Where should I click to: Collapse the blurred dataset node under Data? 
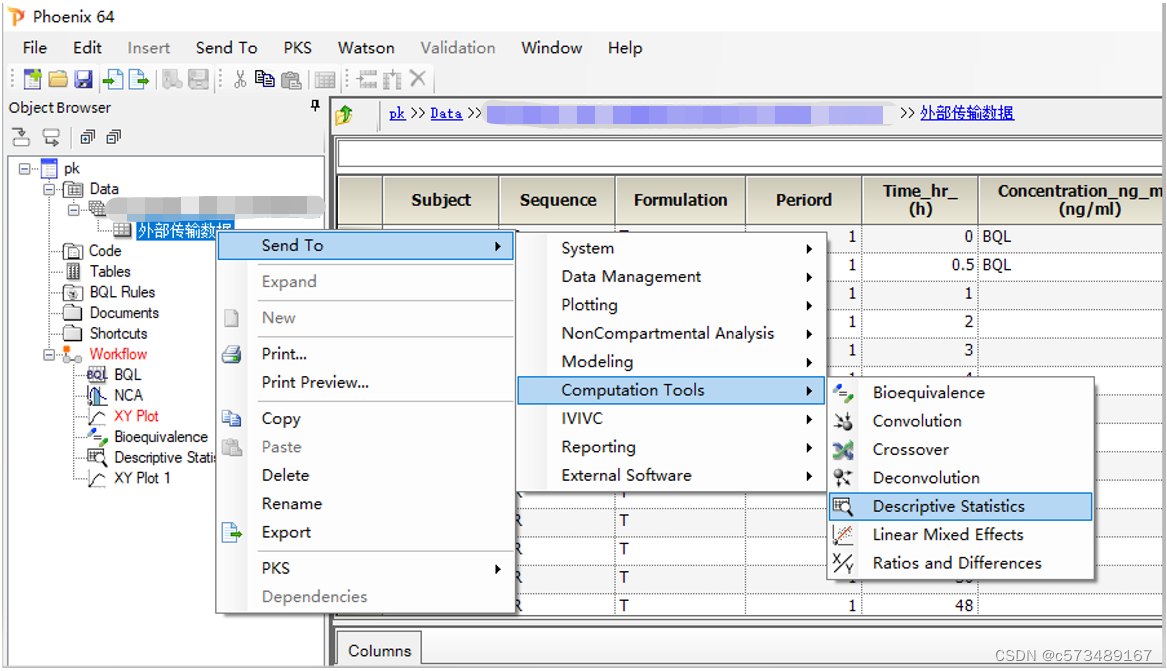[74, 210]
